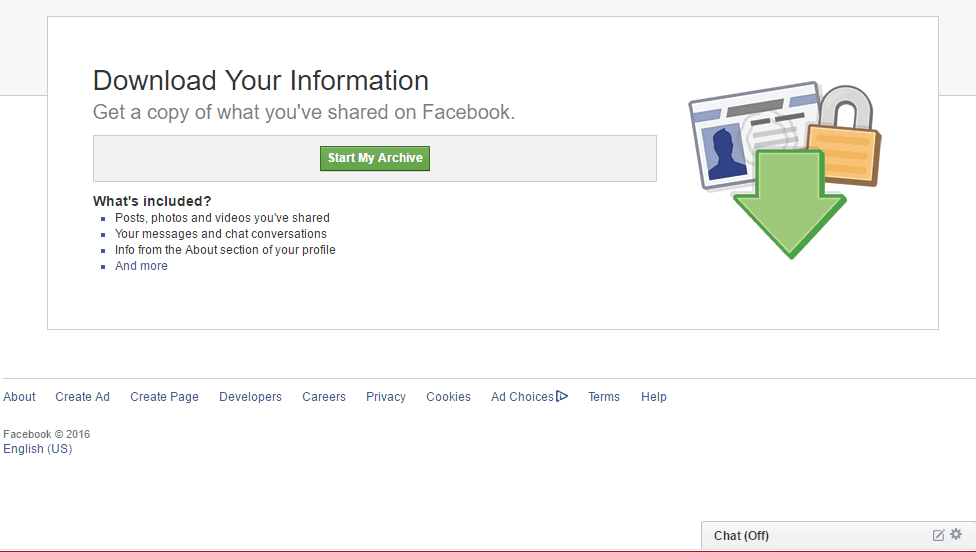Open Create Page footer link

click(164, 397)
